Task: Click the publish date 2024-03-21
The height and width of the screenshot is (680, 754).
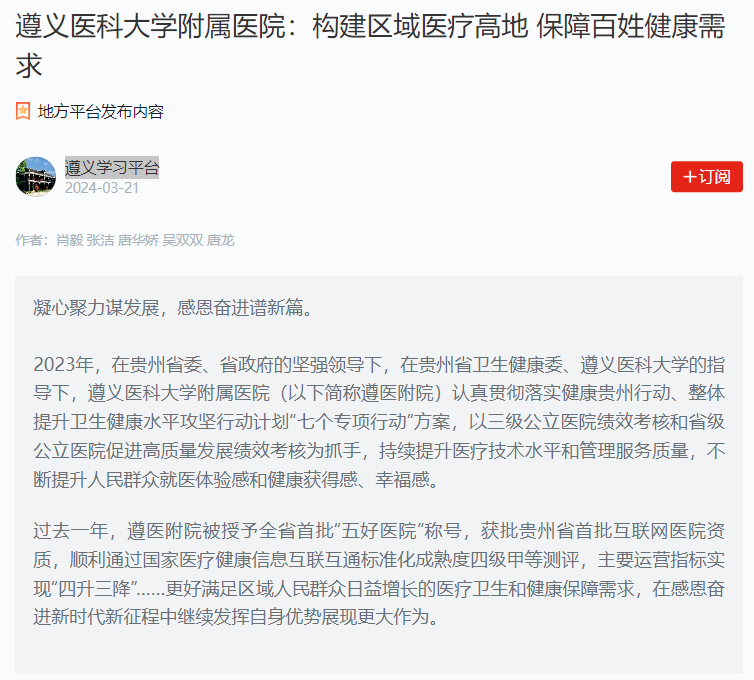Action: [x=102, y=188]
